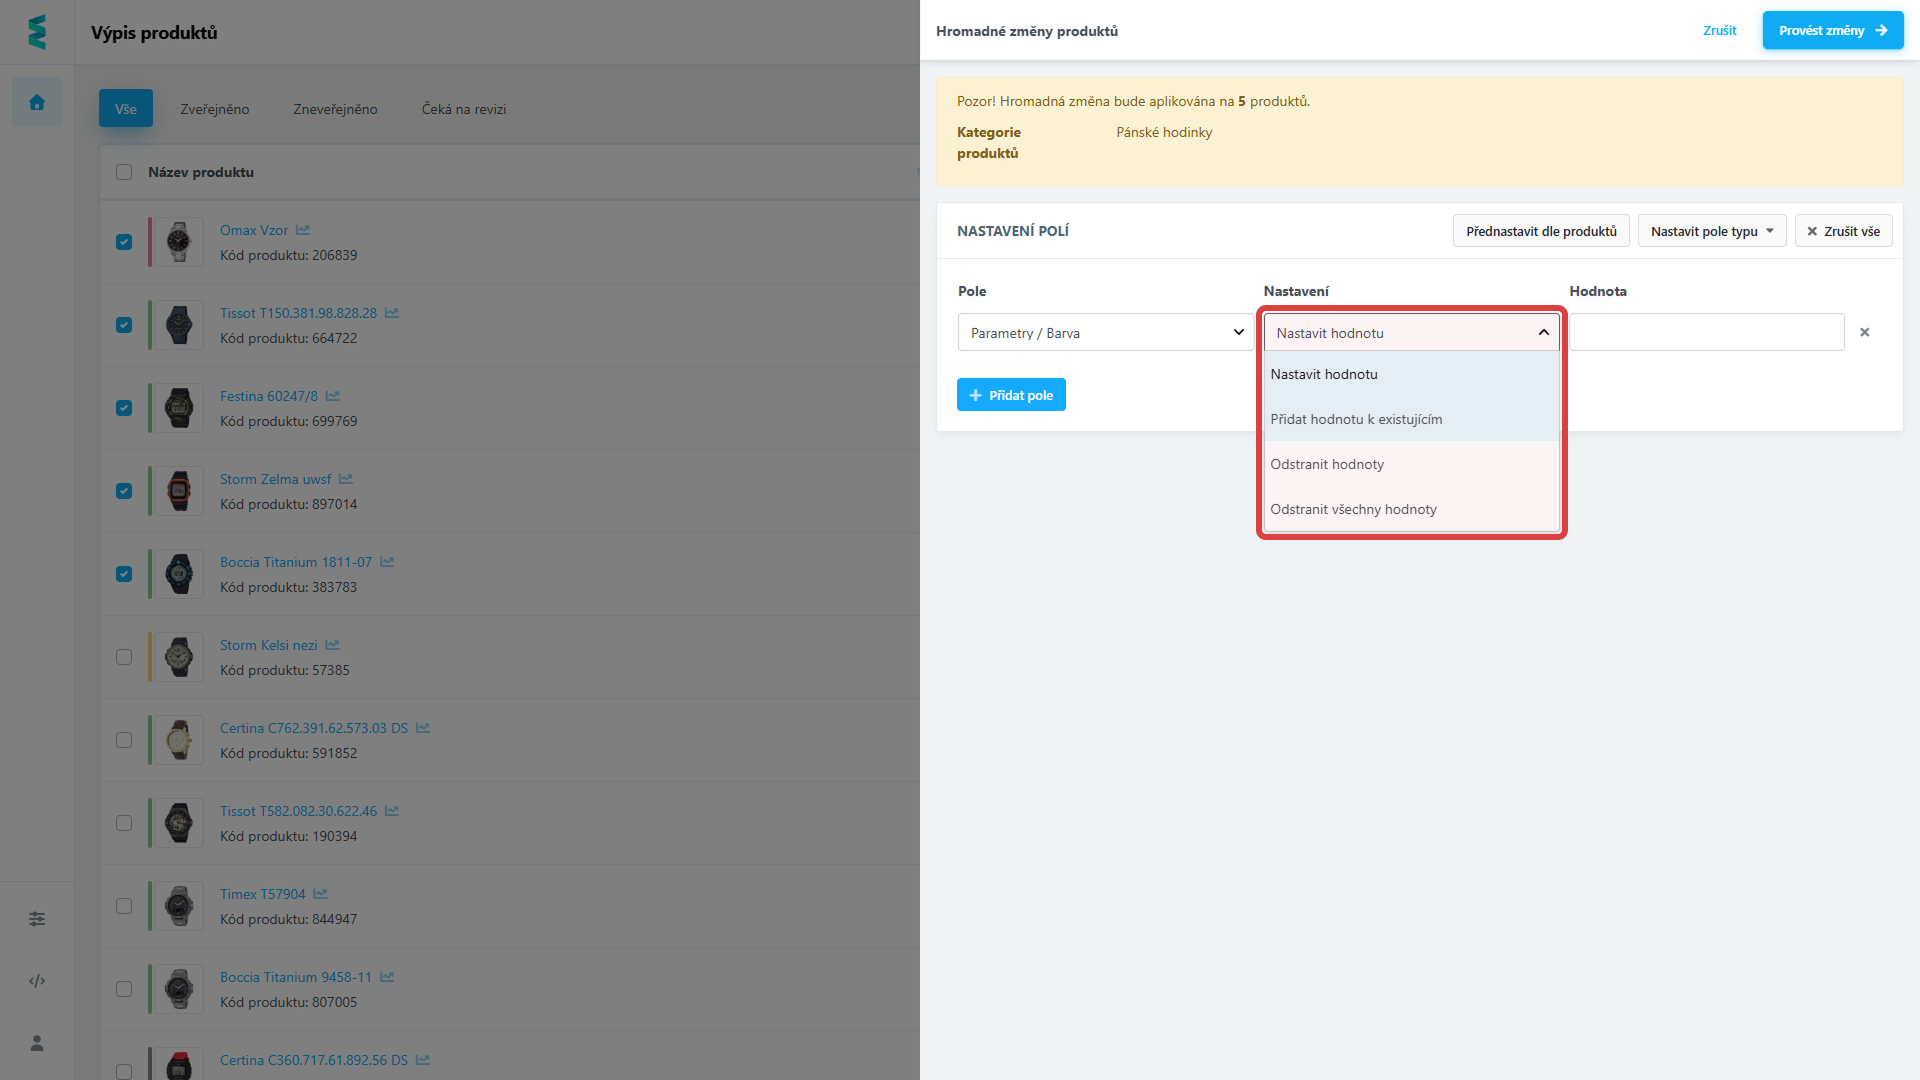1920x1080 pixels.
Task: Choose Odstranit hodnoty from the dropdown list
Action: coord(1327,464)
